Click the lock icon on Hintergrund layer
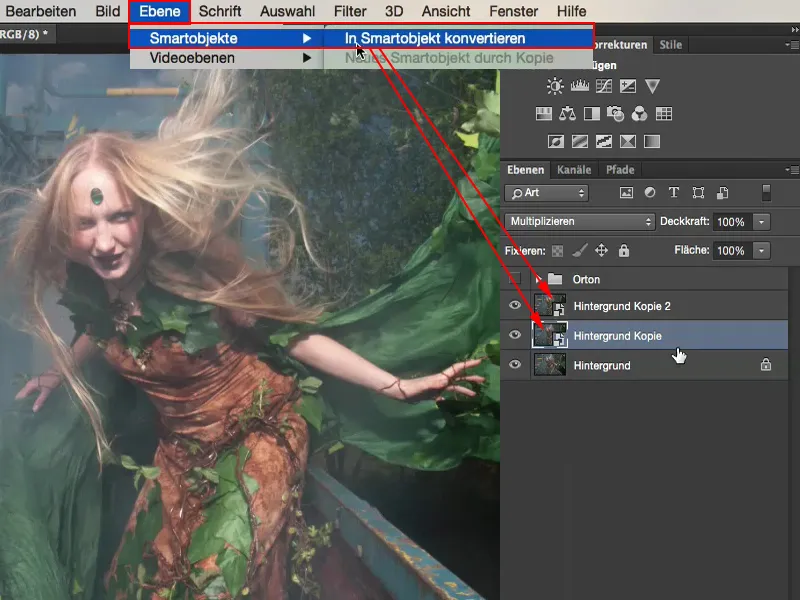This screenshot has height=600, width=800. pos(766,364)
